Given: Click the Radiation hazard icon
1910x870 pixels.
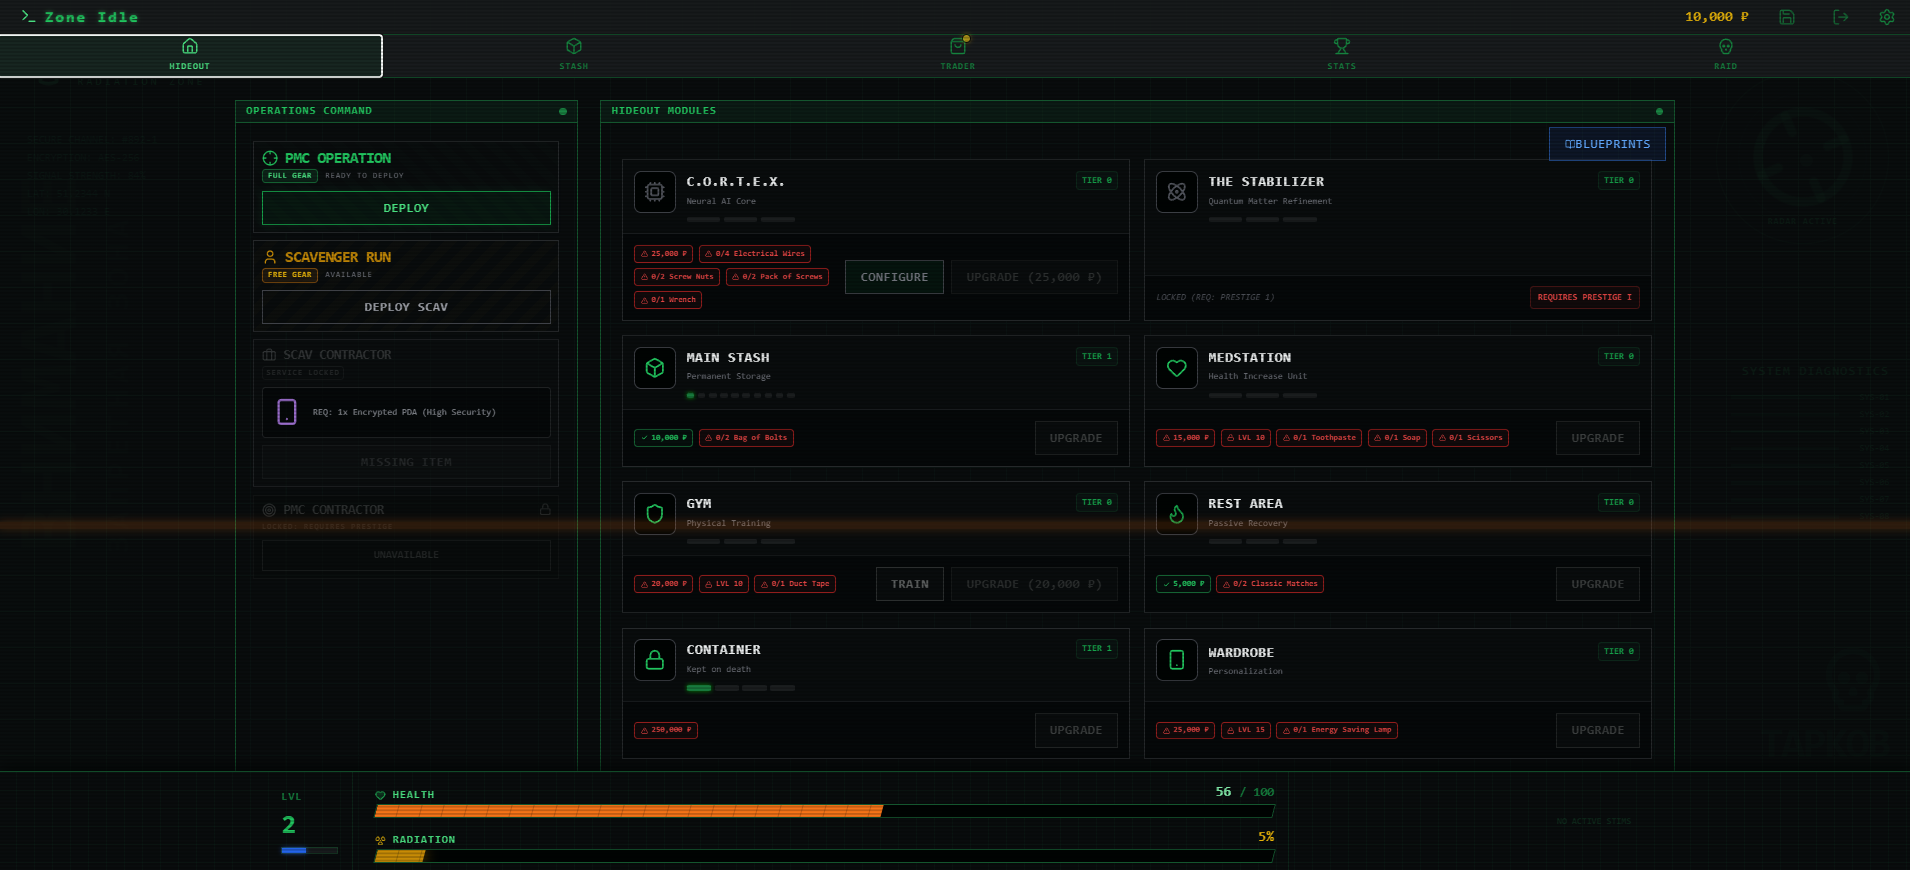Looking at the screenshot, I should click(380, 840).
